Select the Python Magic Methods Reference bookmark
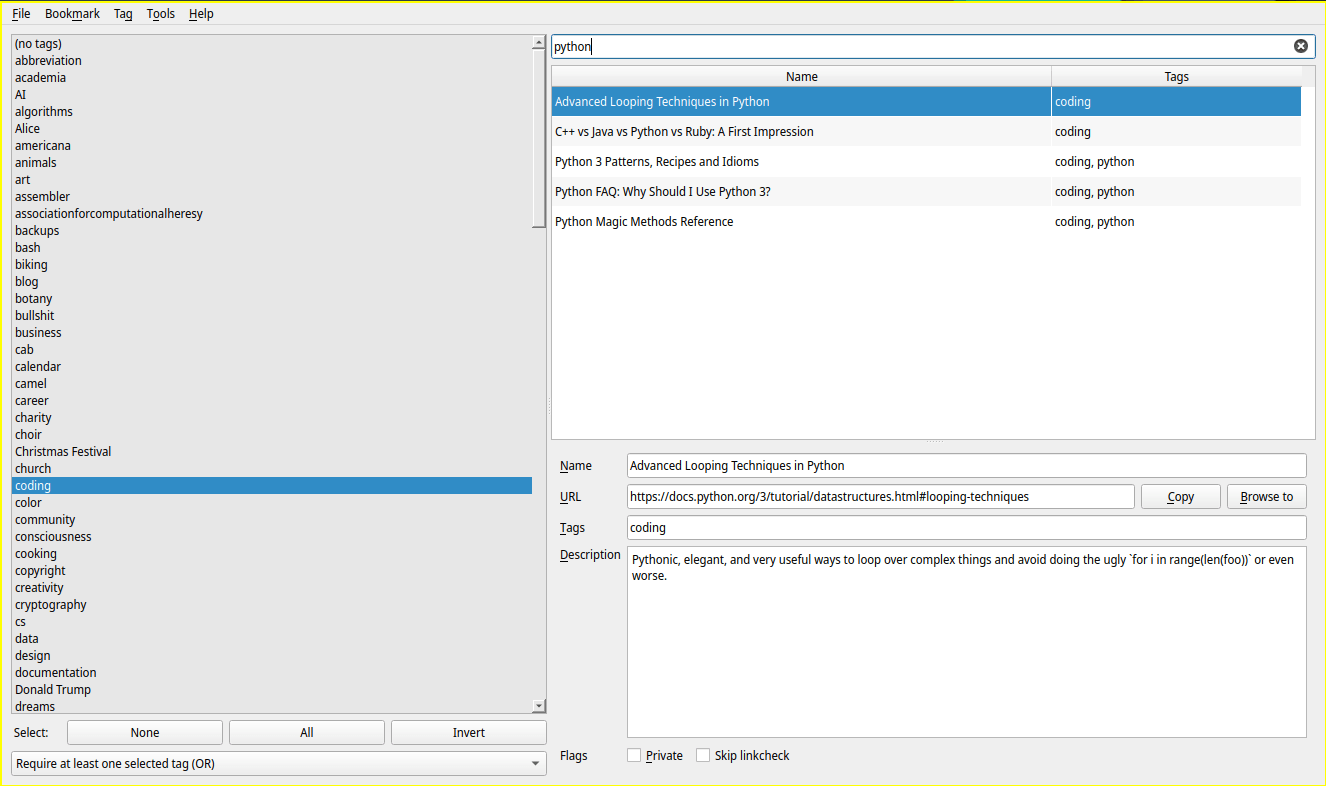Viewport: 1326px width, 786px height. point(644,222)
